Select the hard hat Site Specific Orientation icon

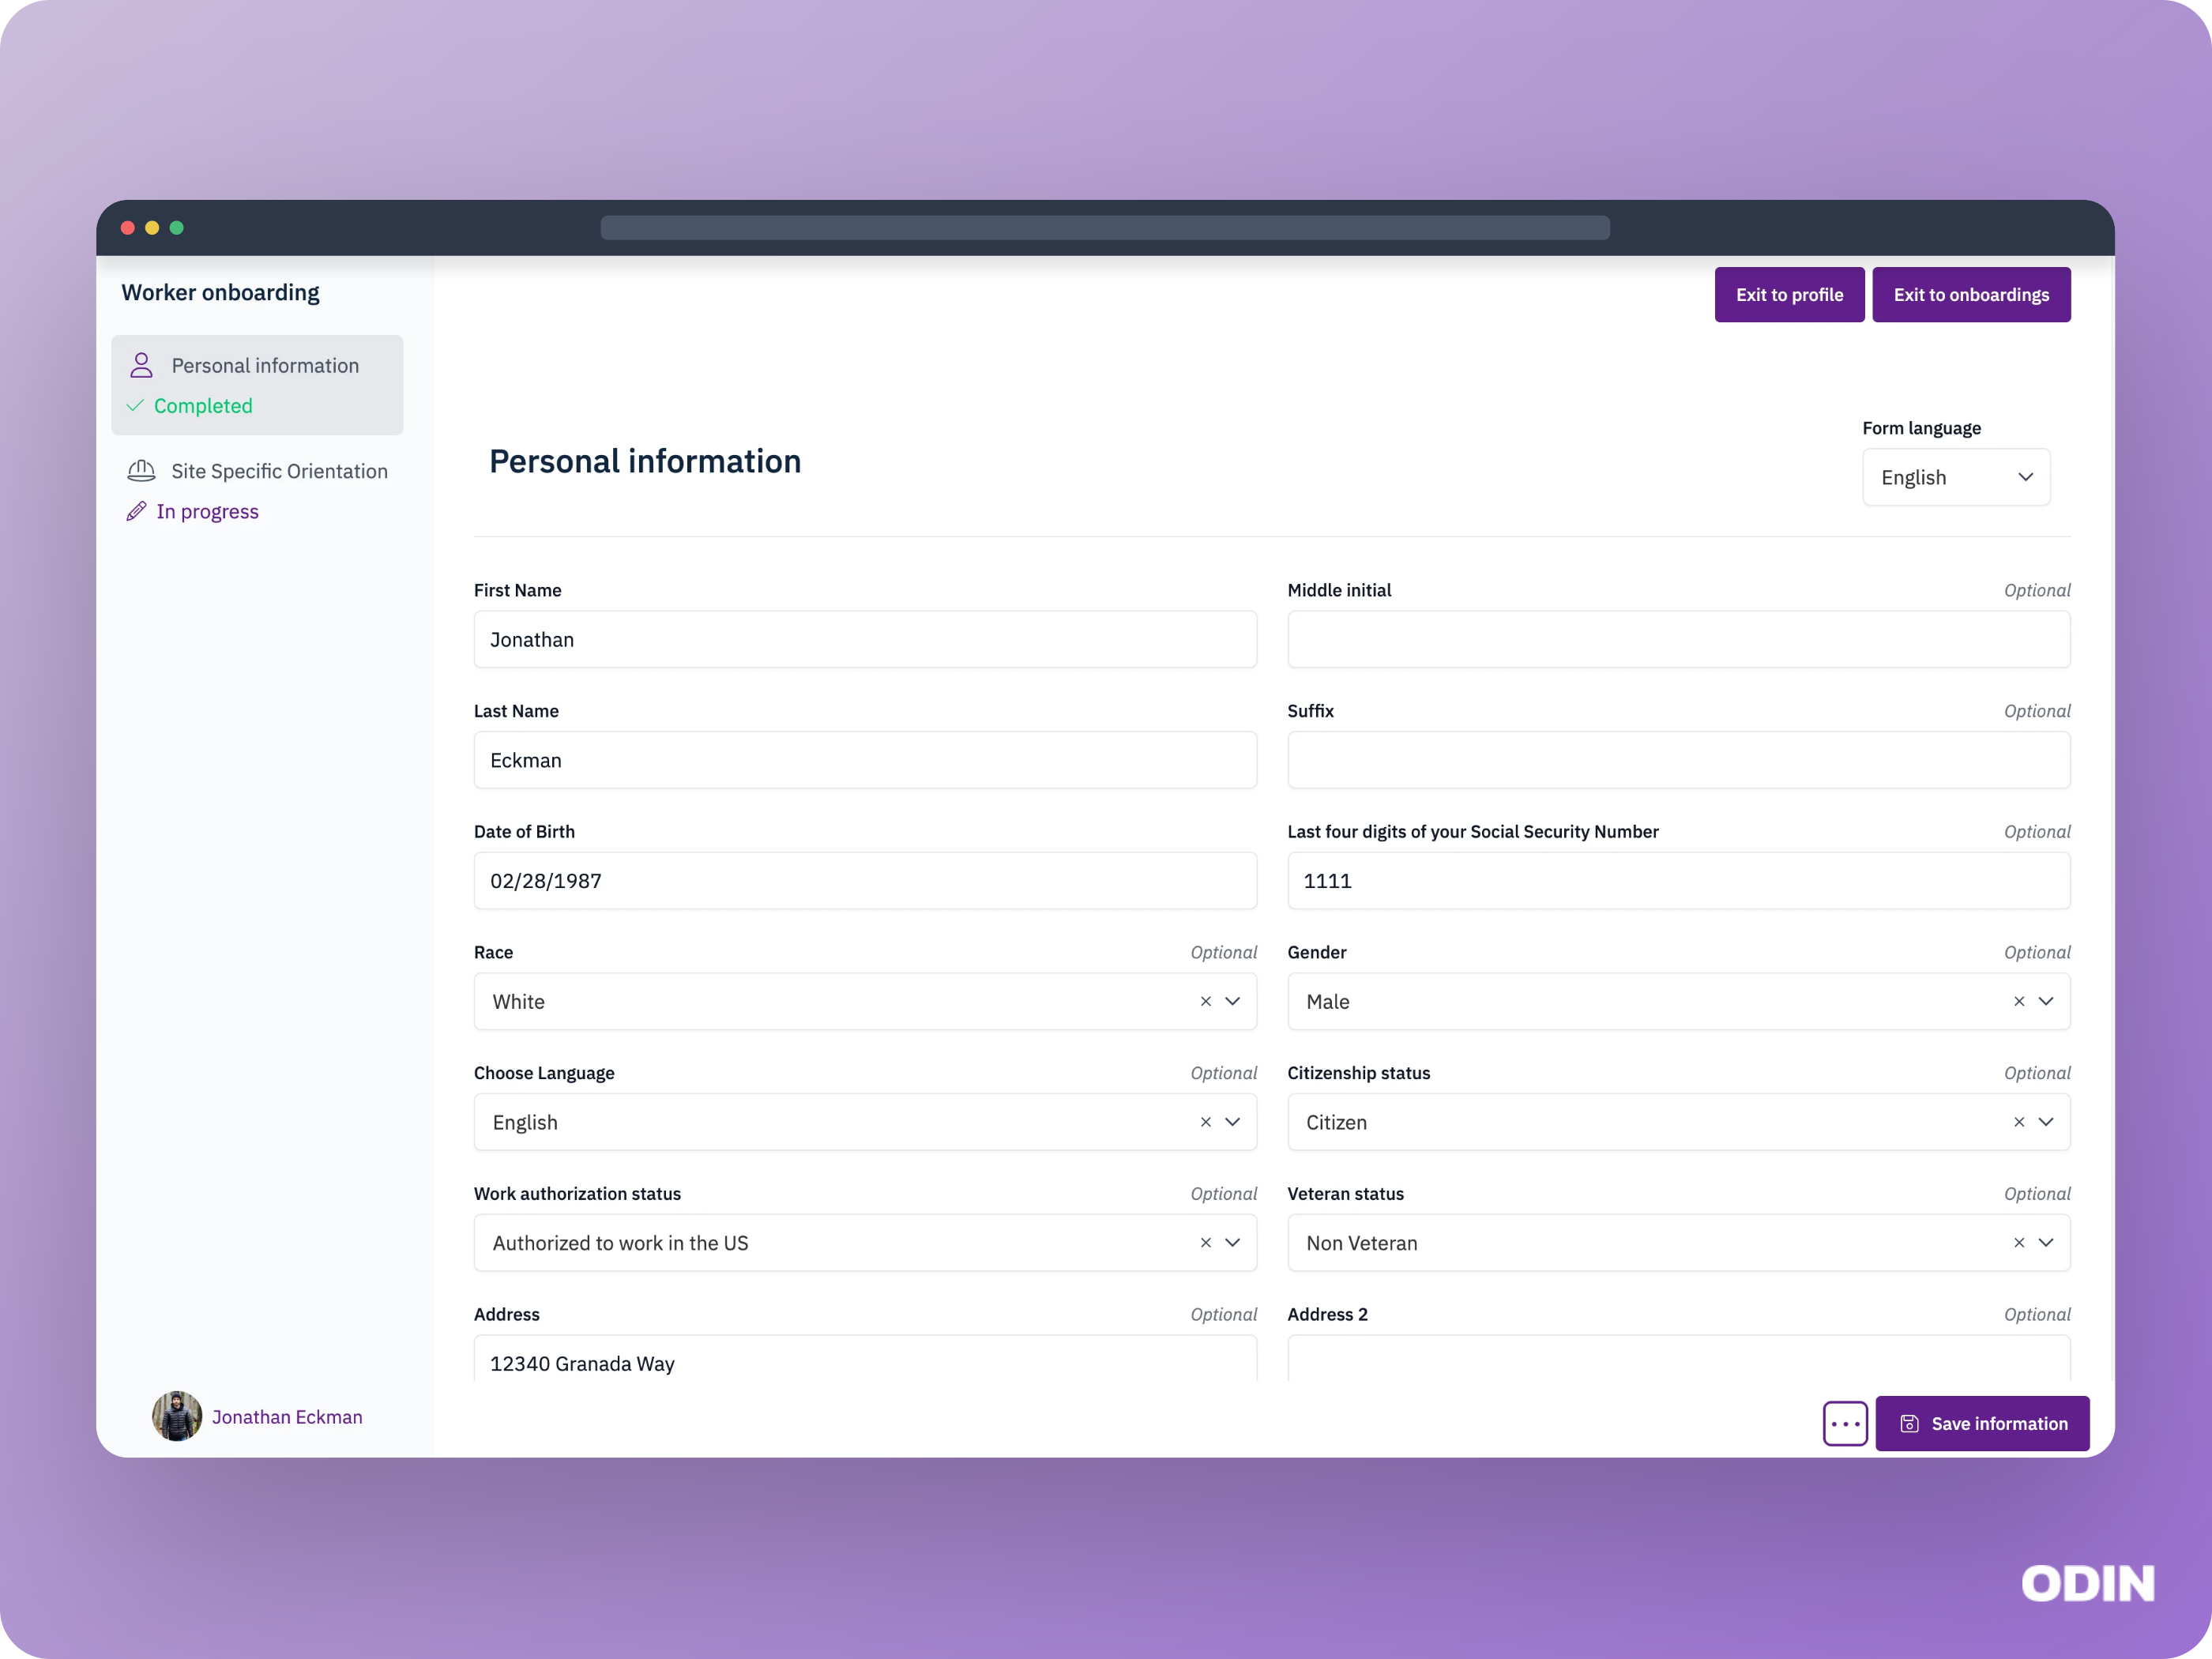coord(141,470)
